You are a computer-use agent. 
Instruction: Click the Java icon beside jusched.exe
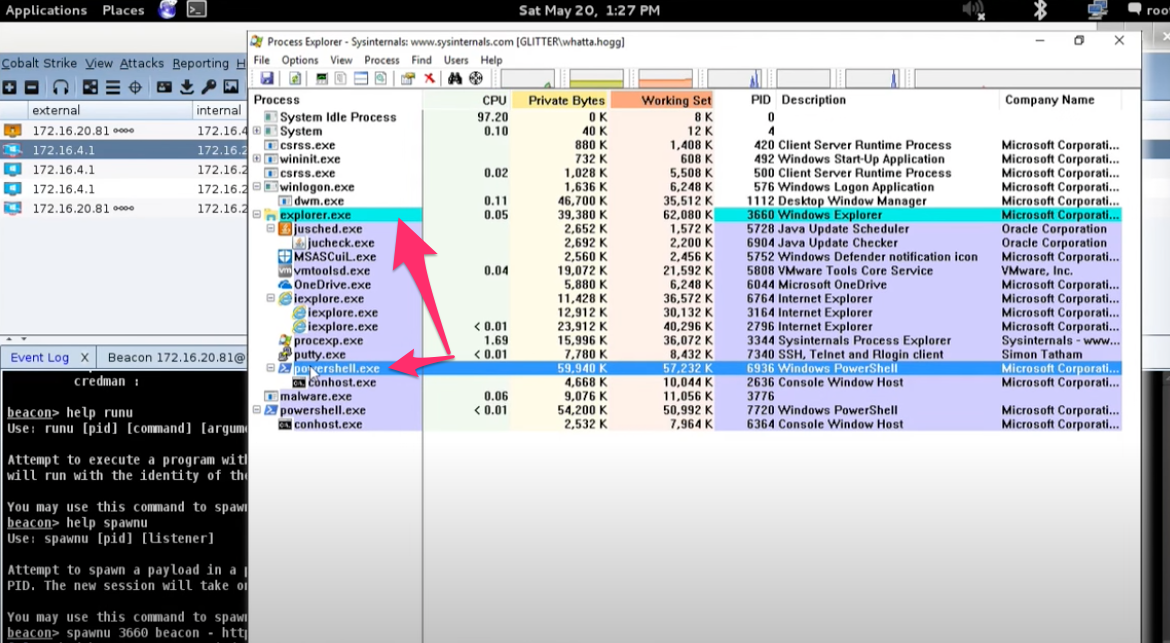(285, 229)
